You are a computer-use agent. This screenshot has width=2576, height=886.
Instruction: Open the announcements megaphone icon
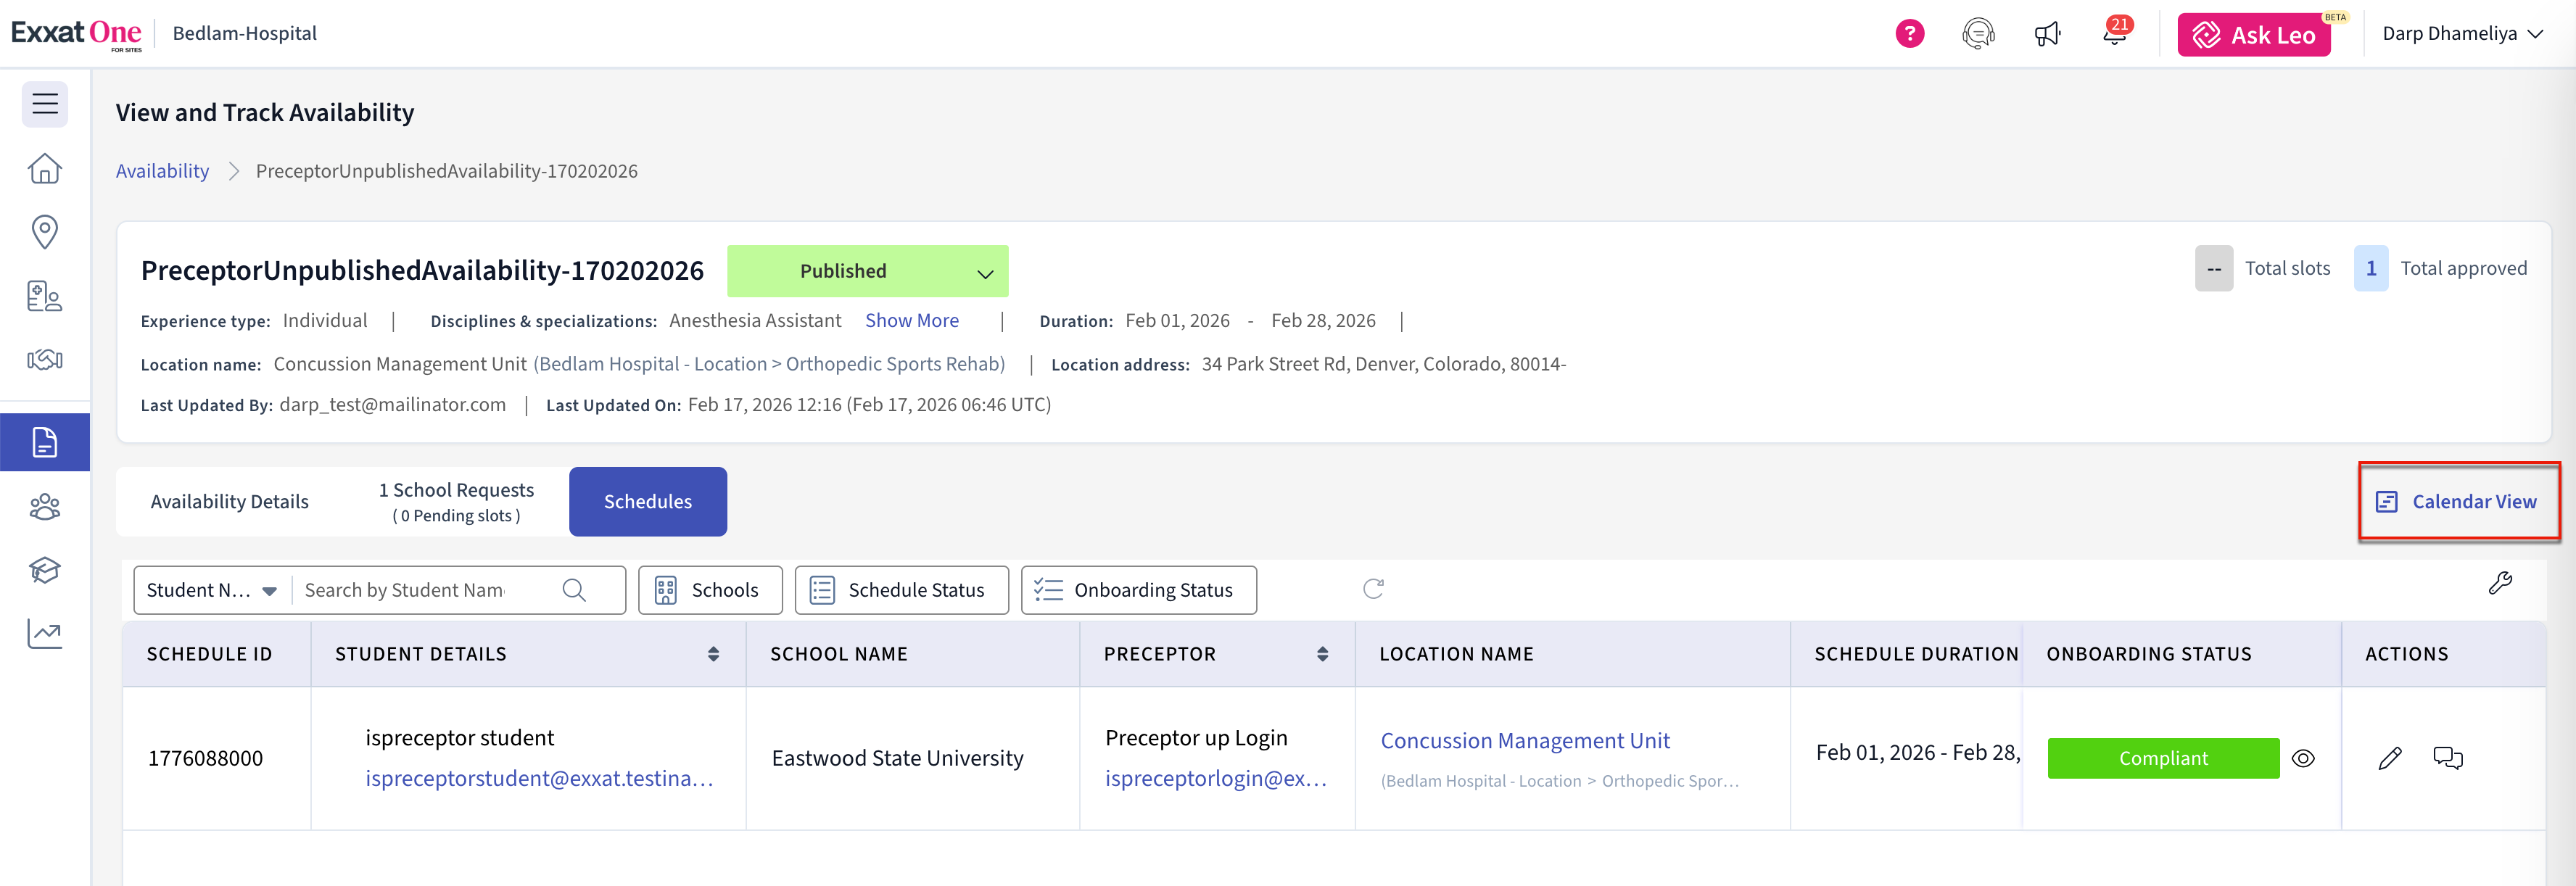[2047, 34]
